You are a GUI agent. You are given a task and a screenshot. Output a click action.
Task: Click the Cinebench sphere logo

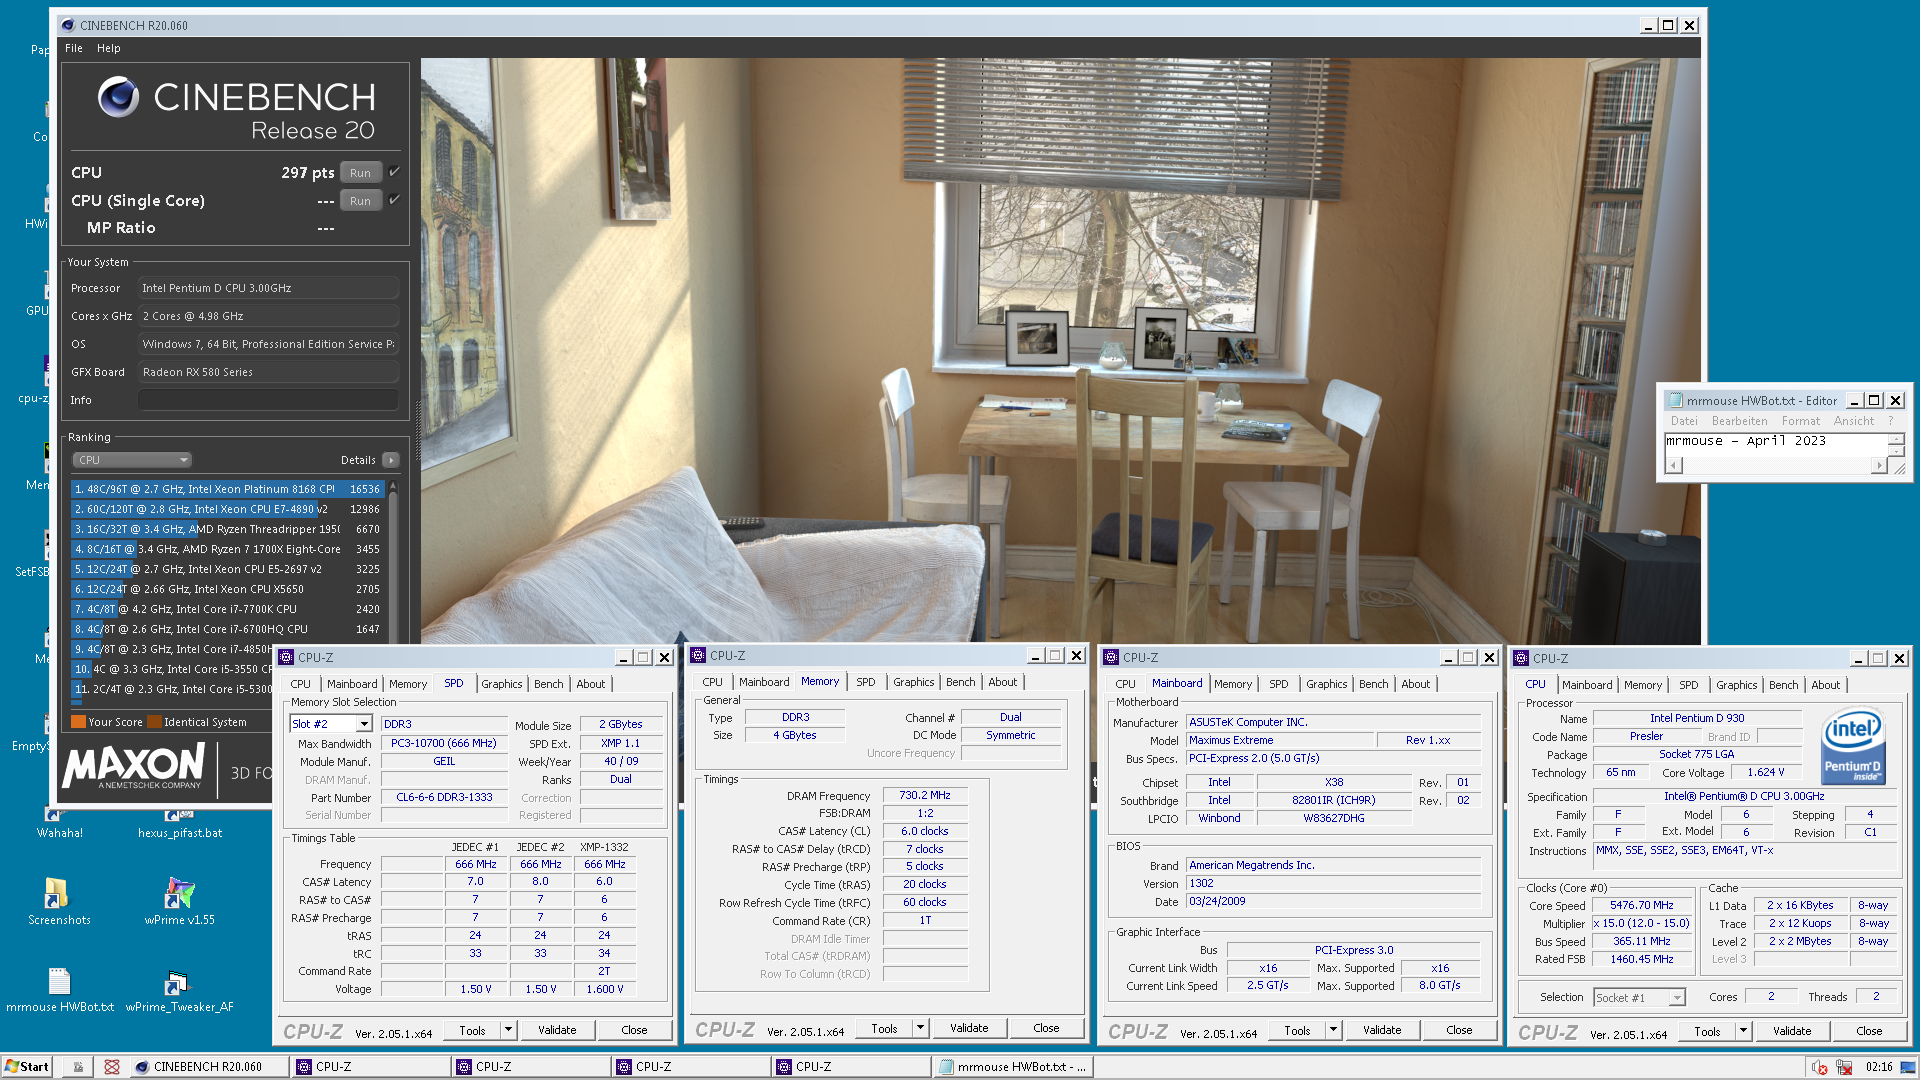118,97
